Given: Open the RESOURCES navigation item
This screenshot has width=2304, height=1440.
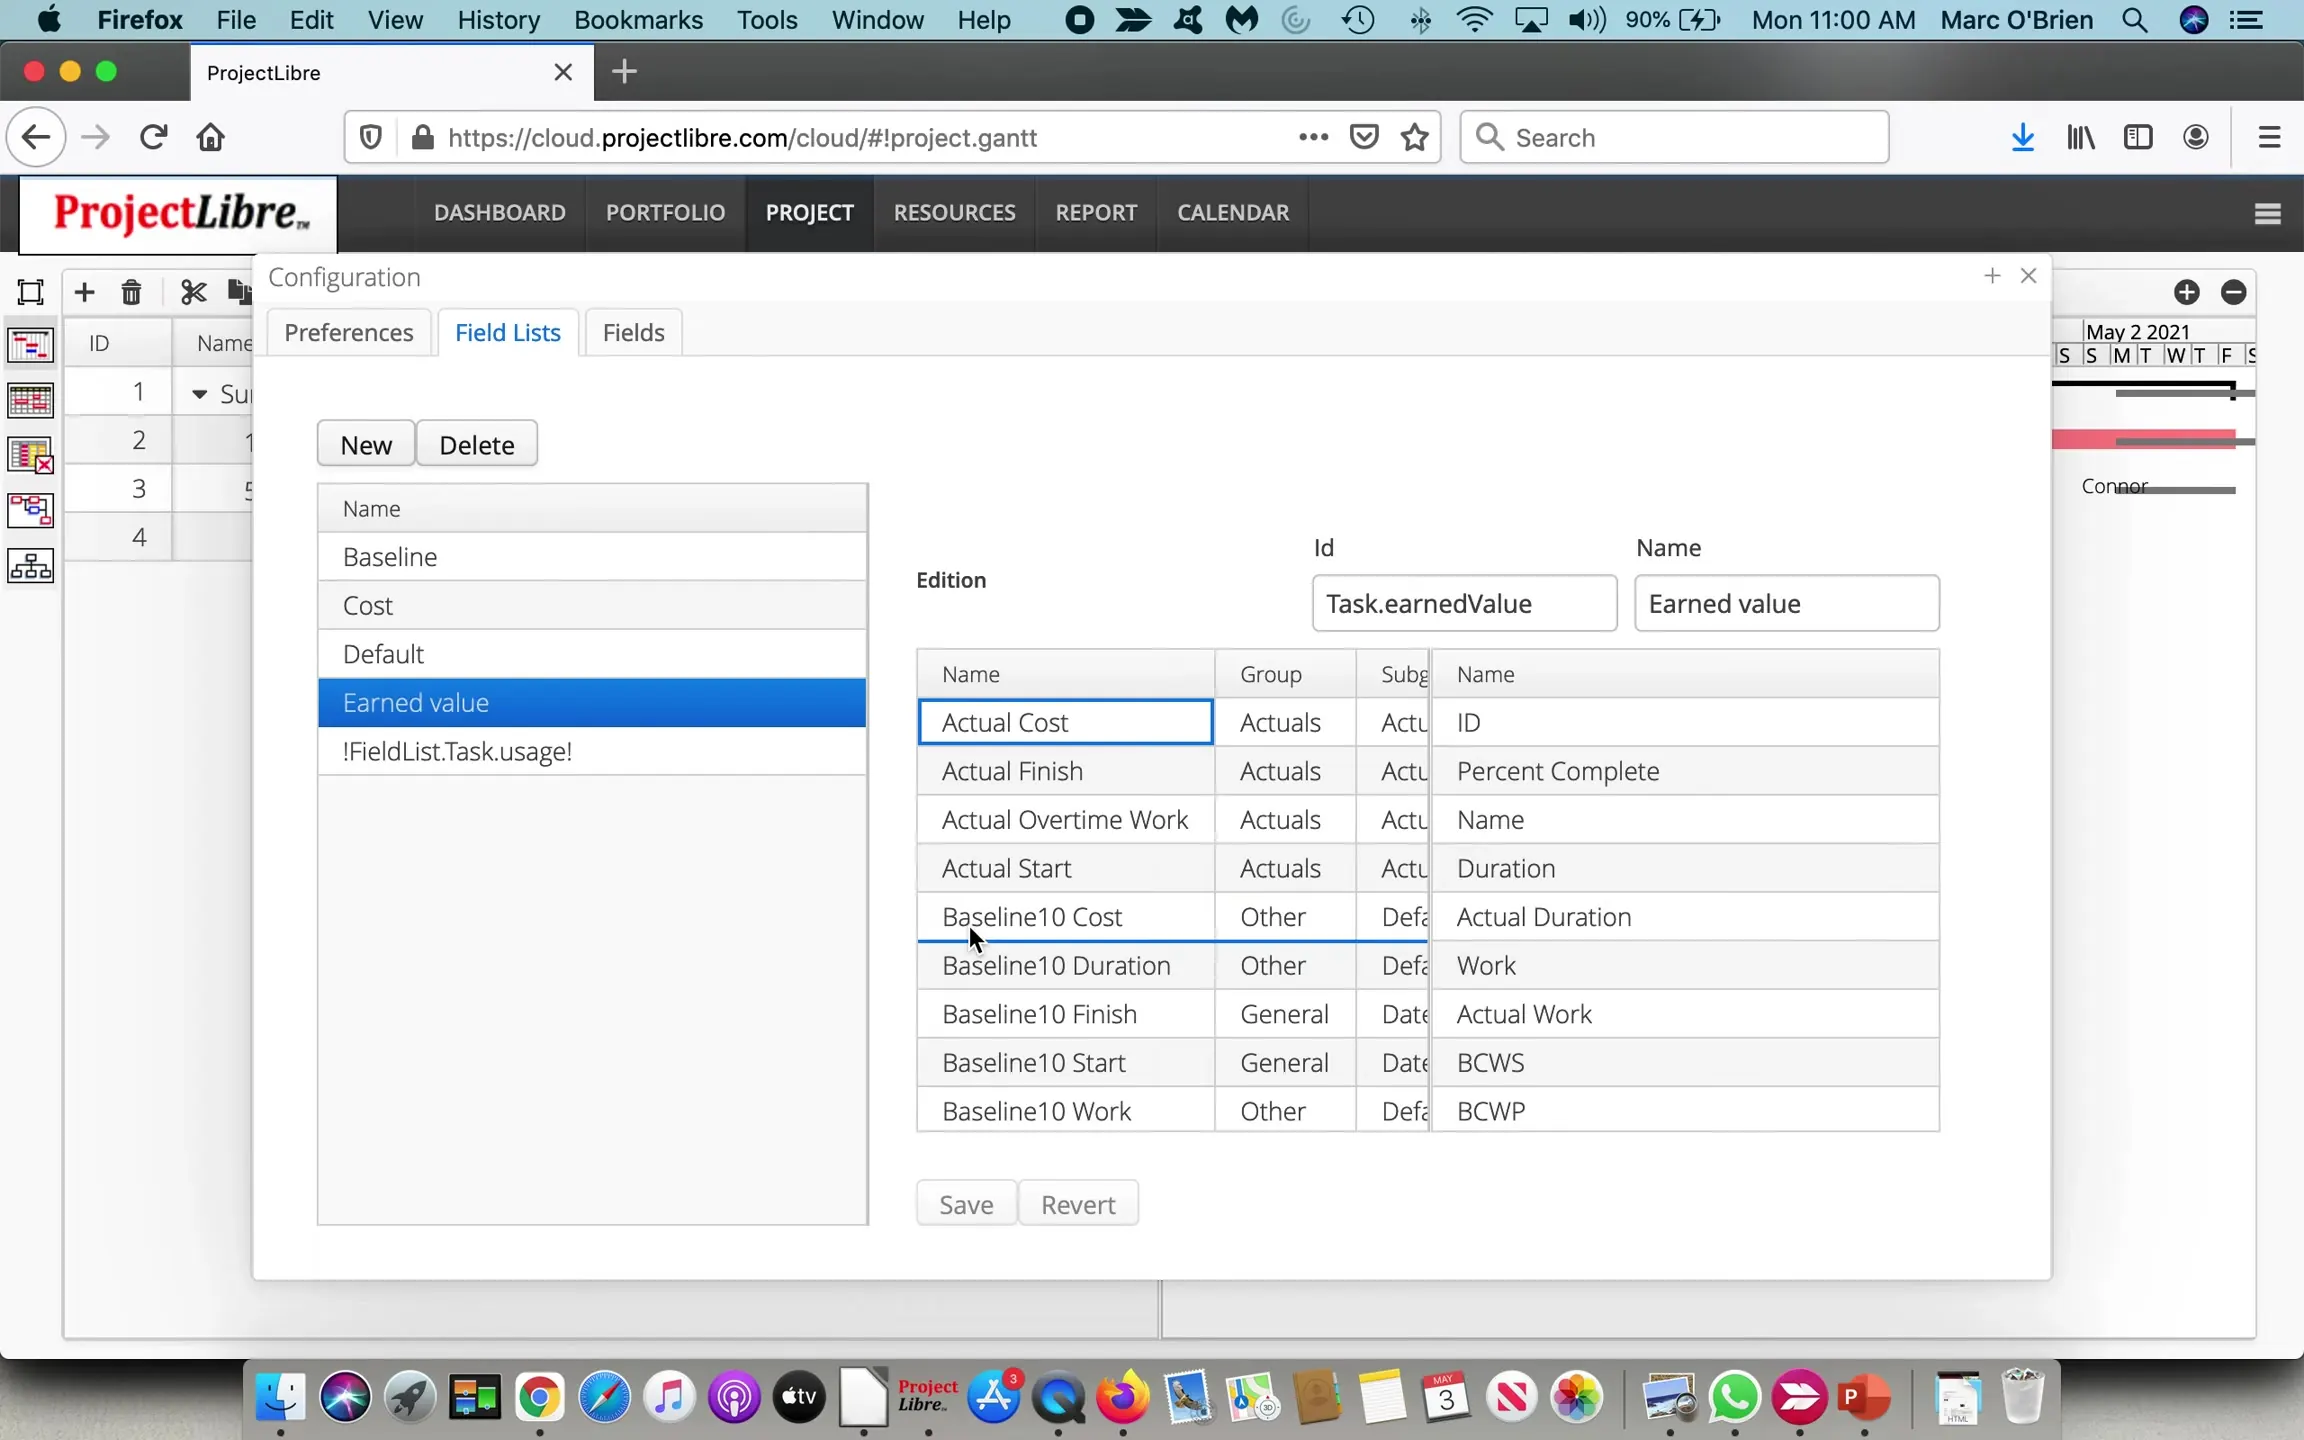Looking at the screenshot, I should coord(954,213).
